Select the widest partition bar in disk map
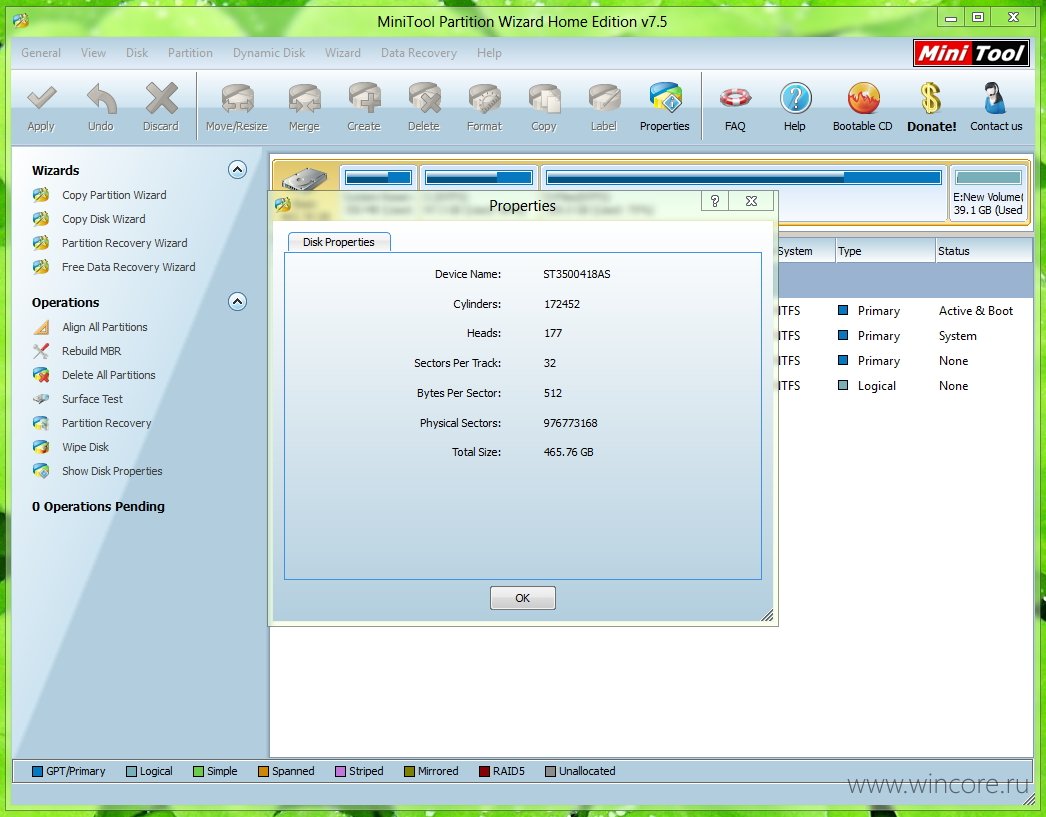The image size is (1046, 817). (x=744, y=177)
